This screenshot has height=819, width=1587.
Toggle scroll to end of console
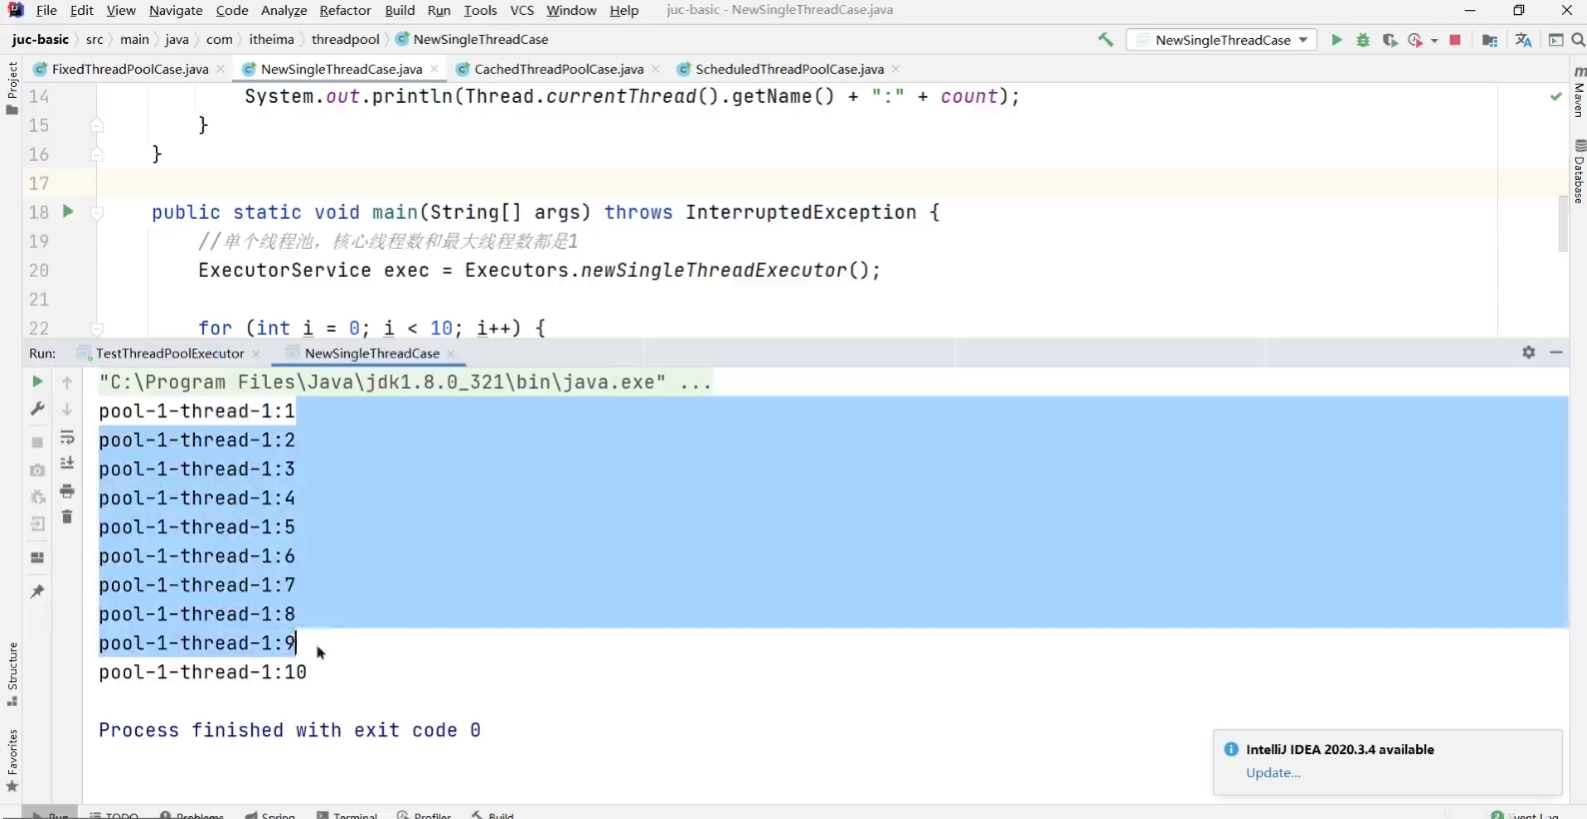(67, 464)
